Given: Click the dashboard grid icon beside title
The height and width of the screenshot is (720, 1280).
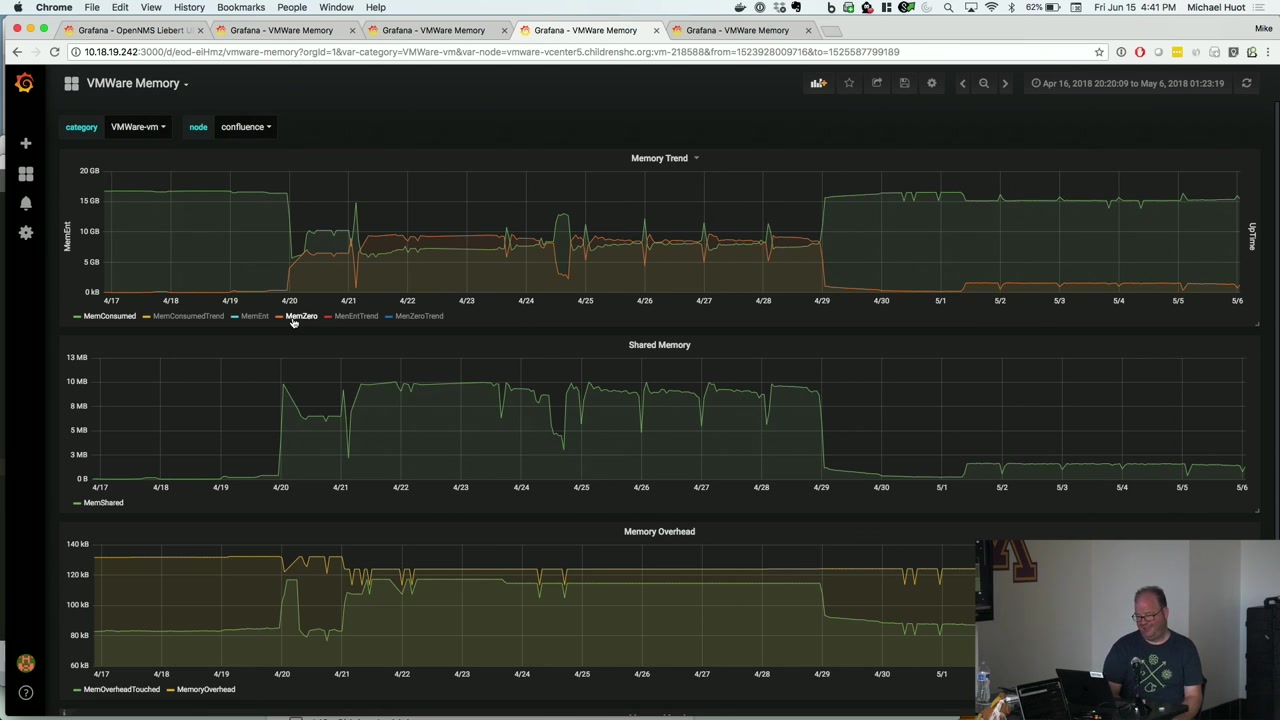Looking at the screenshot, I should [x=71, y=84].
